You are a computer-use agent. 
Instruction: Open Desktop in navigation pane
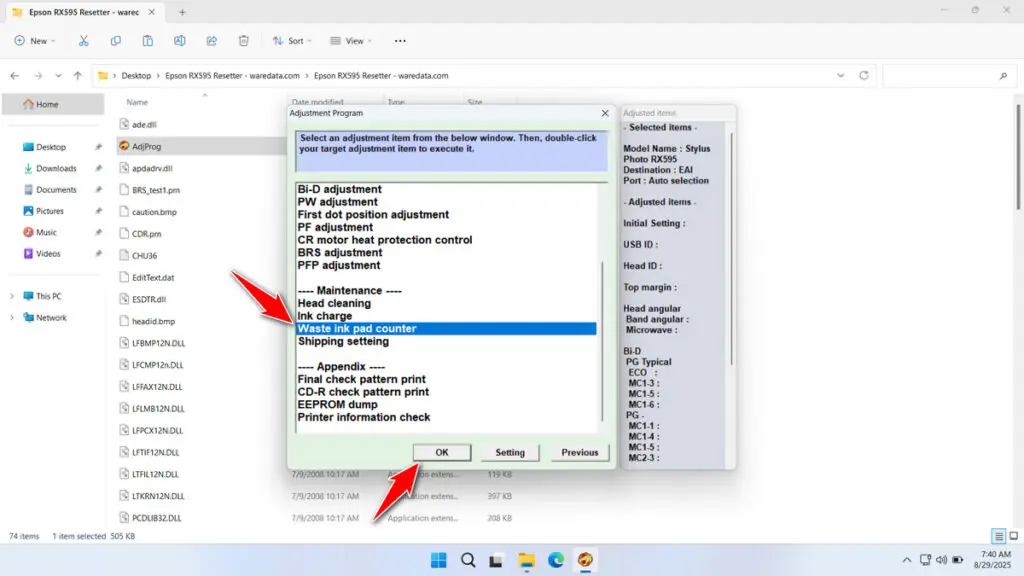(51, 147)
